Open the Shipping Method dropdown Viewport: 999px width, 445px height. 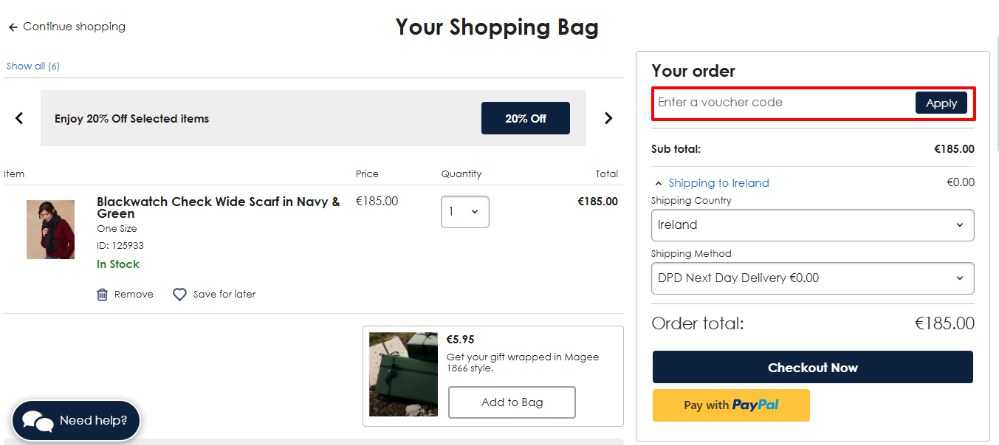812,278
